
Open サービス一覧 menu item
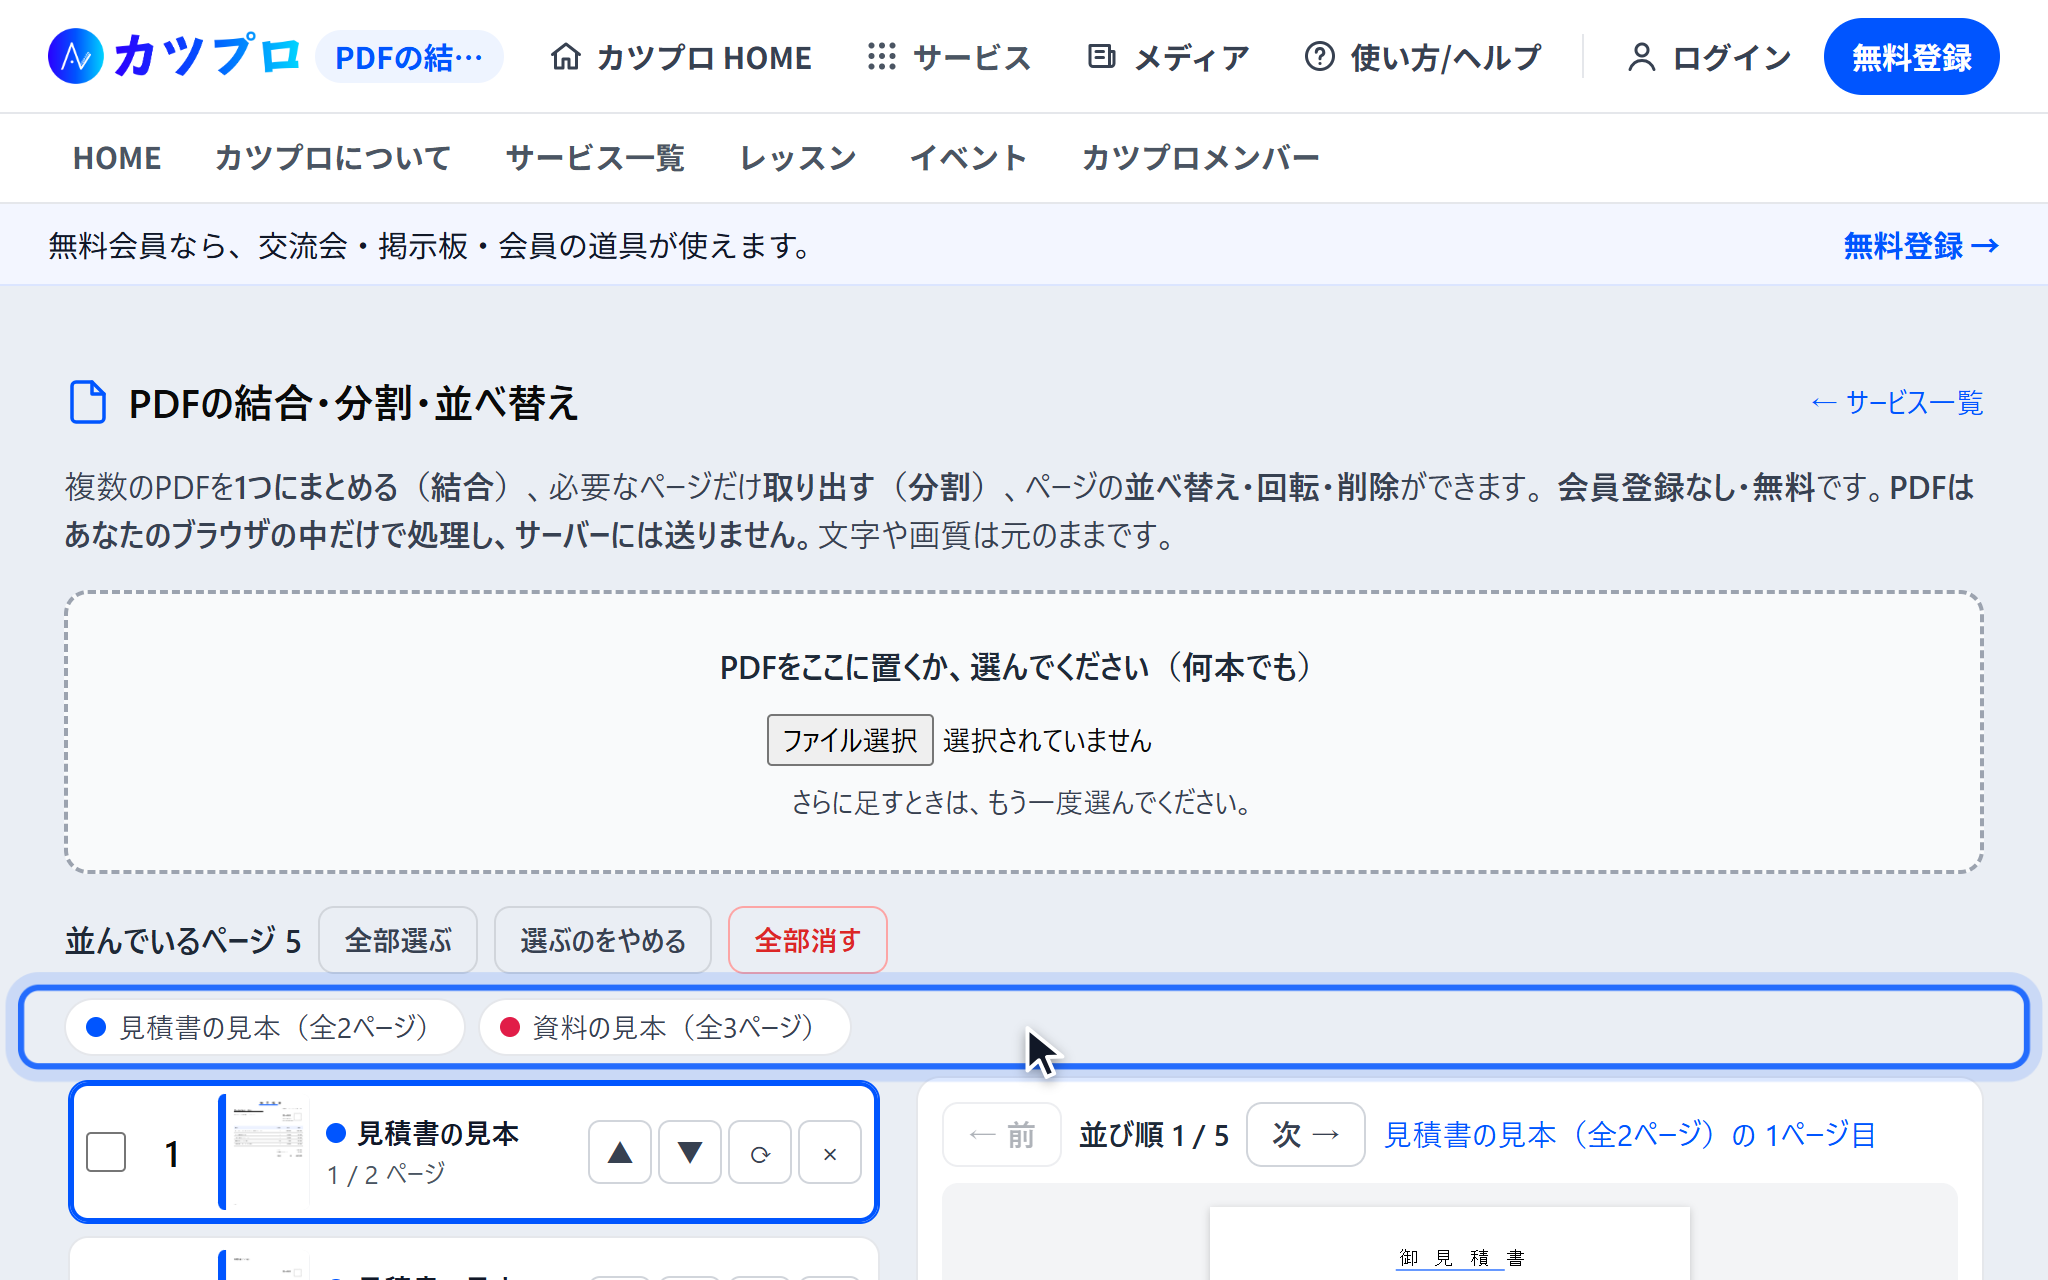coord(595,158)
